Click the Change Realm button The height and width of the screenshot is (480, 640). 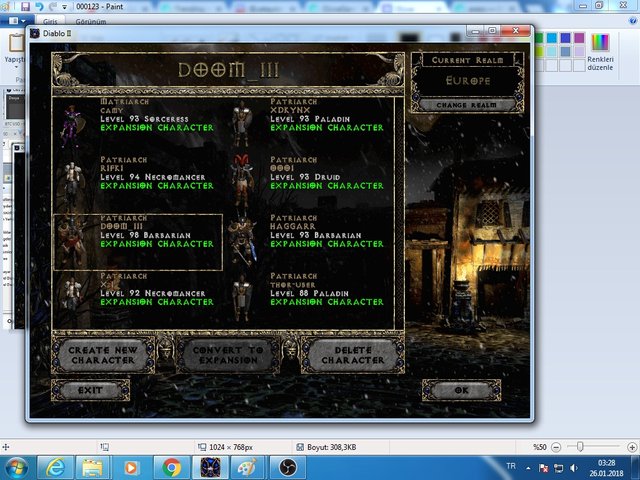(467, 105)
